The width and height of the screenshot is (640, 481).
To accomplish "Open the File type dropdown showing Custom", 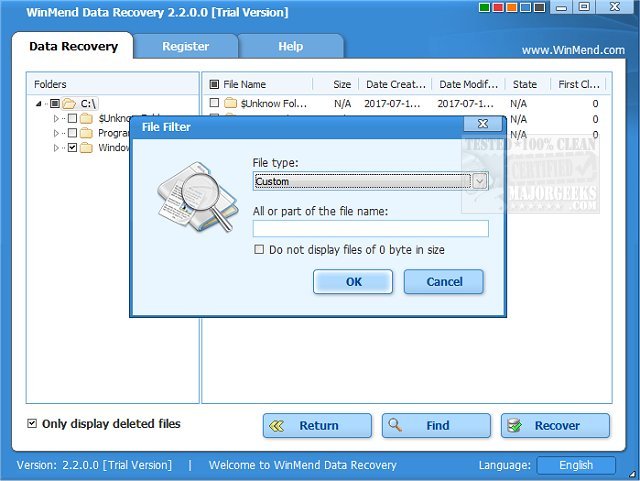I will click(370, 181).
